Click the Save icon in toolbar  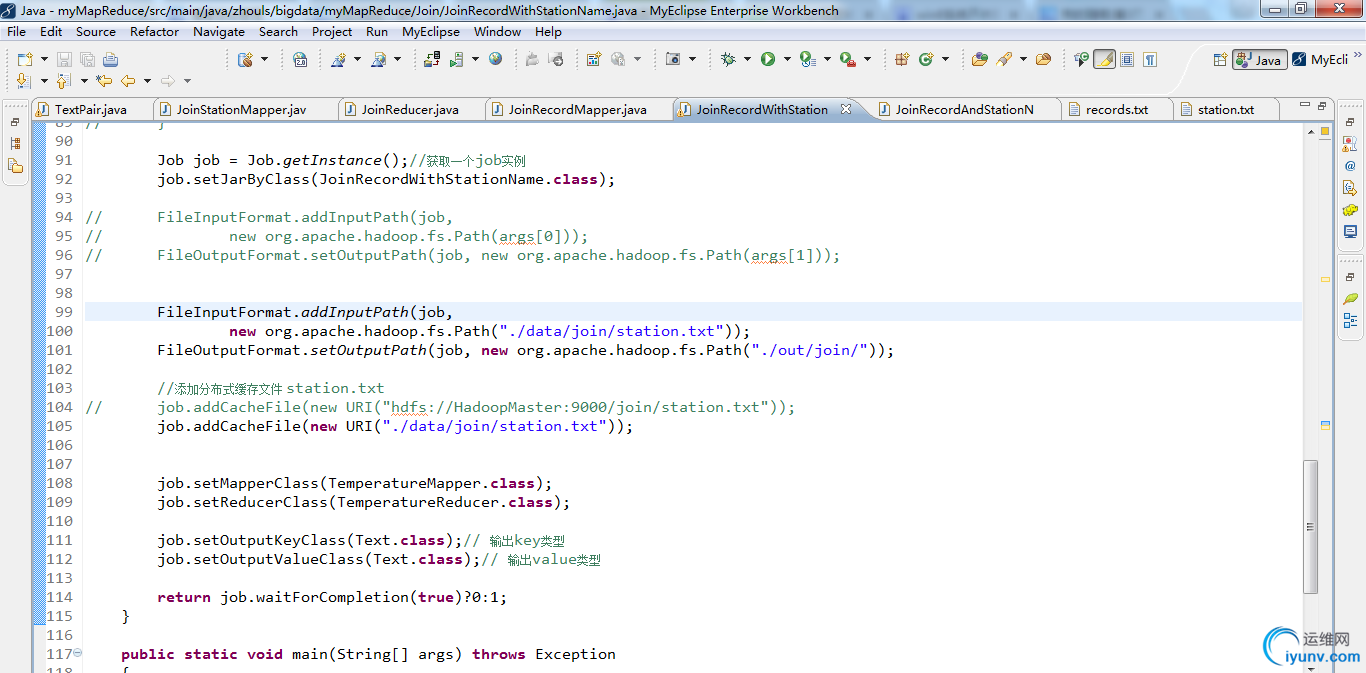[64, 59]
